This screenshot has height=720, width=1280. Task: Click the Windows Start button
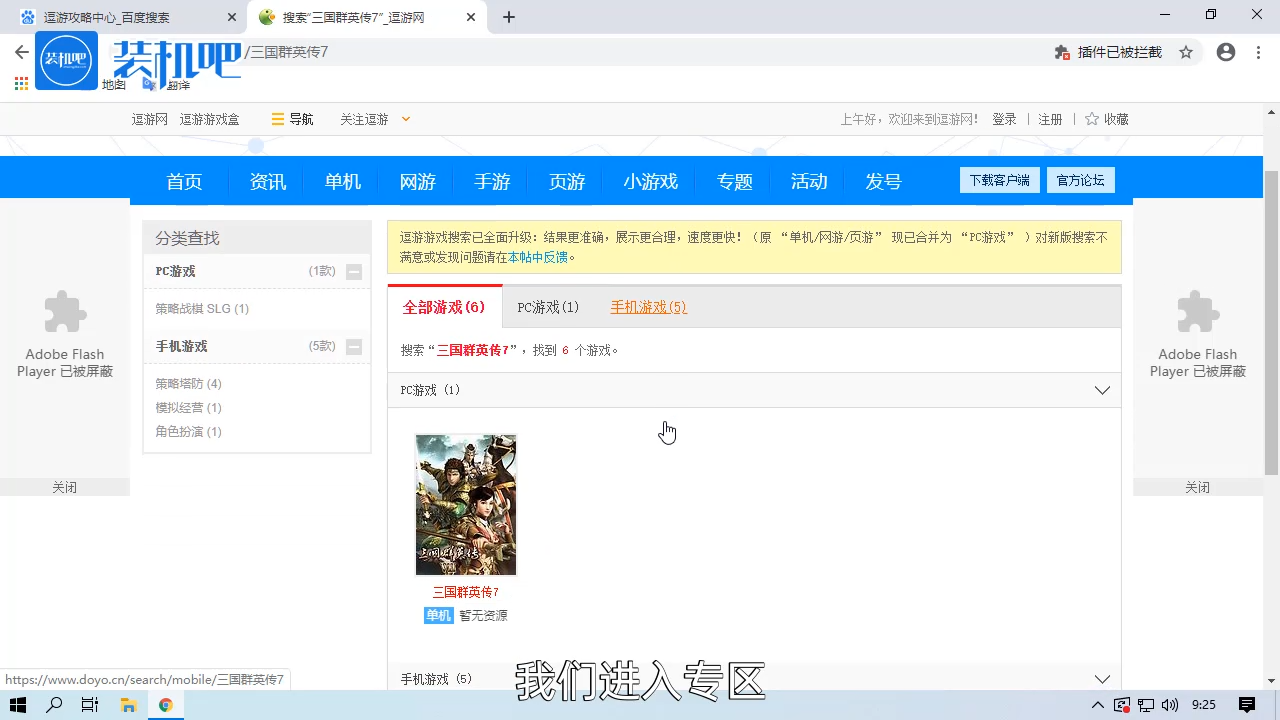pyautogui.click(x=17, y=704)
